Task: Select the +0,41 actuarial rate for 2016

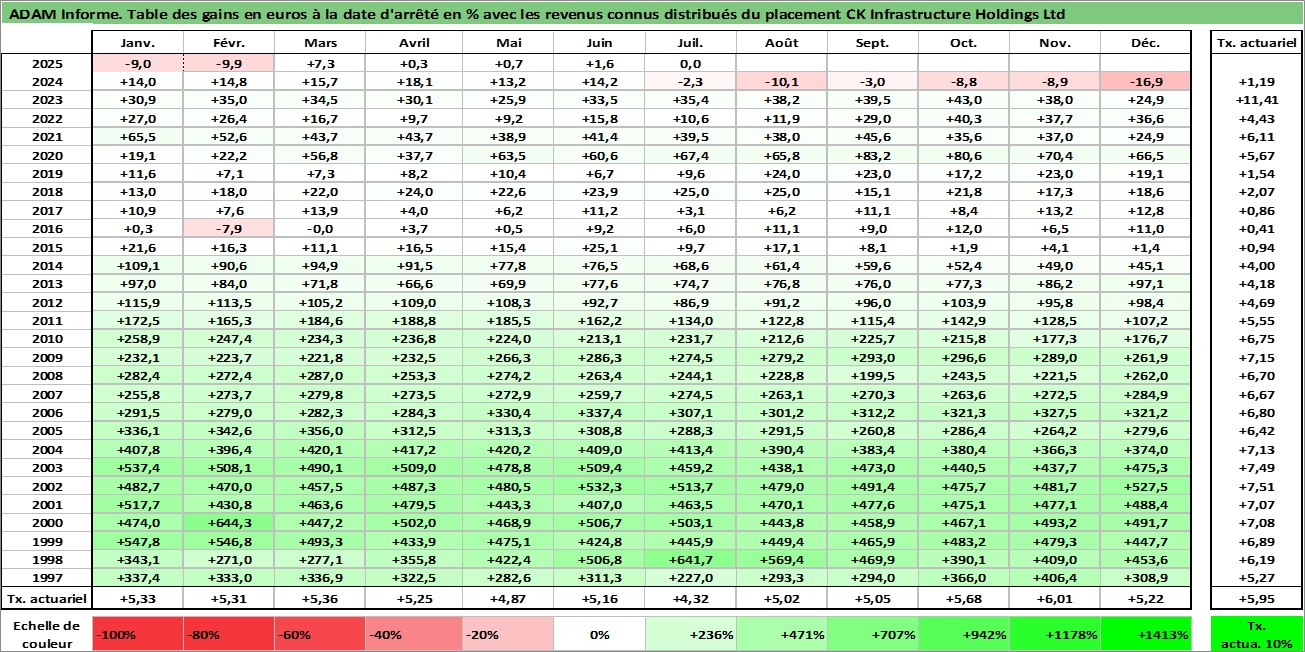Action: tap(1256, 228)
